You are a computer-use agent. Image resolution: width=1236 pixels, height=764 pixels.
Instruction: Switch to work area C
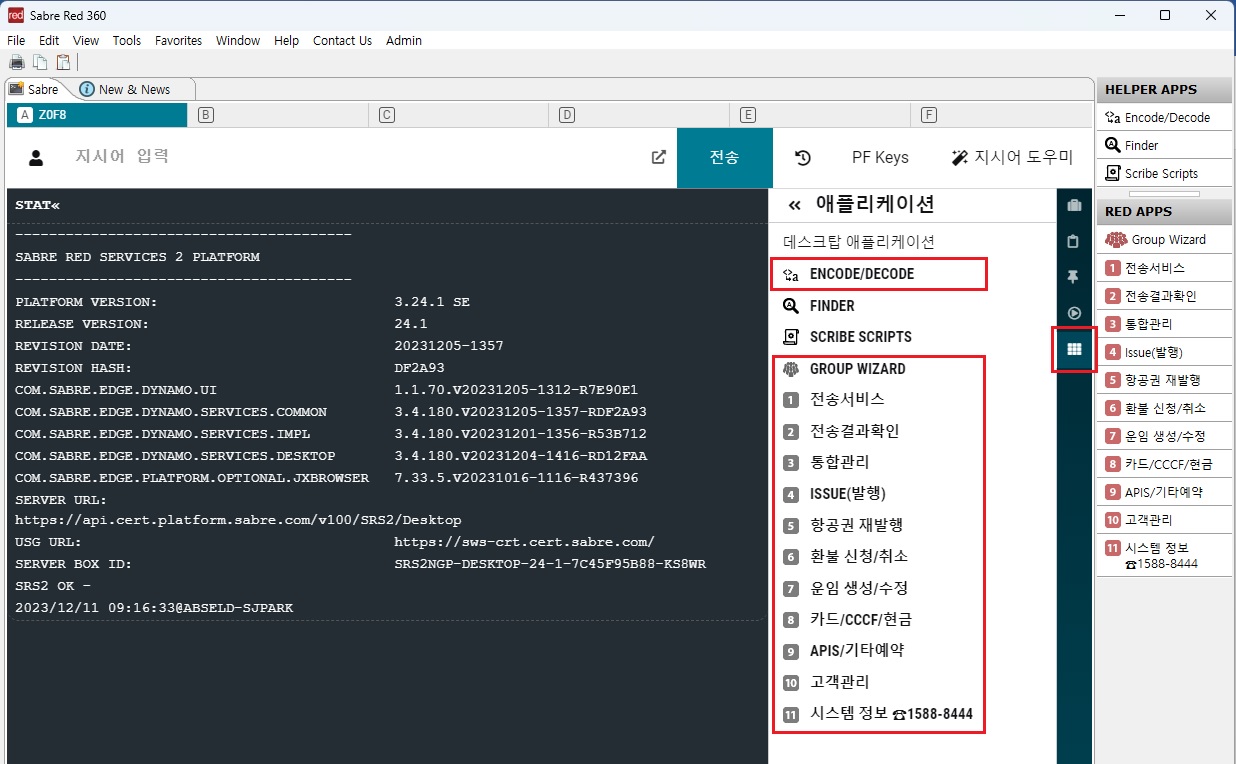(x=459, y=115)
